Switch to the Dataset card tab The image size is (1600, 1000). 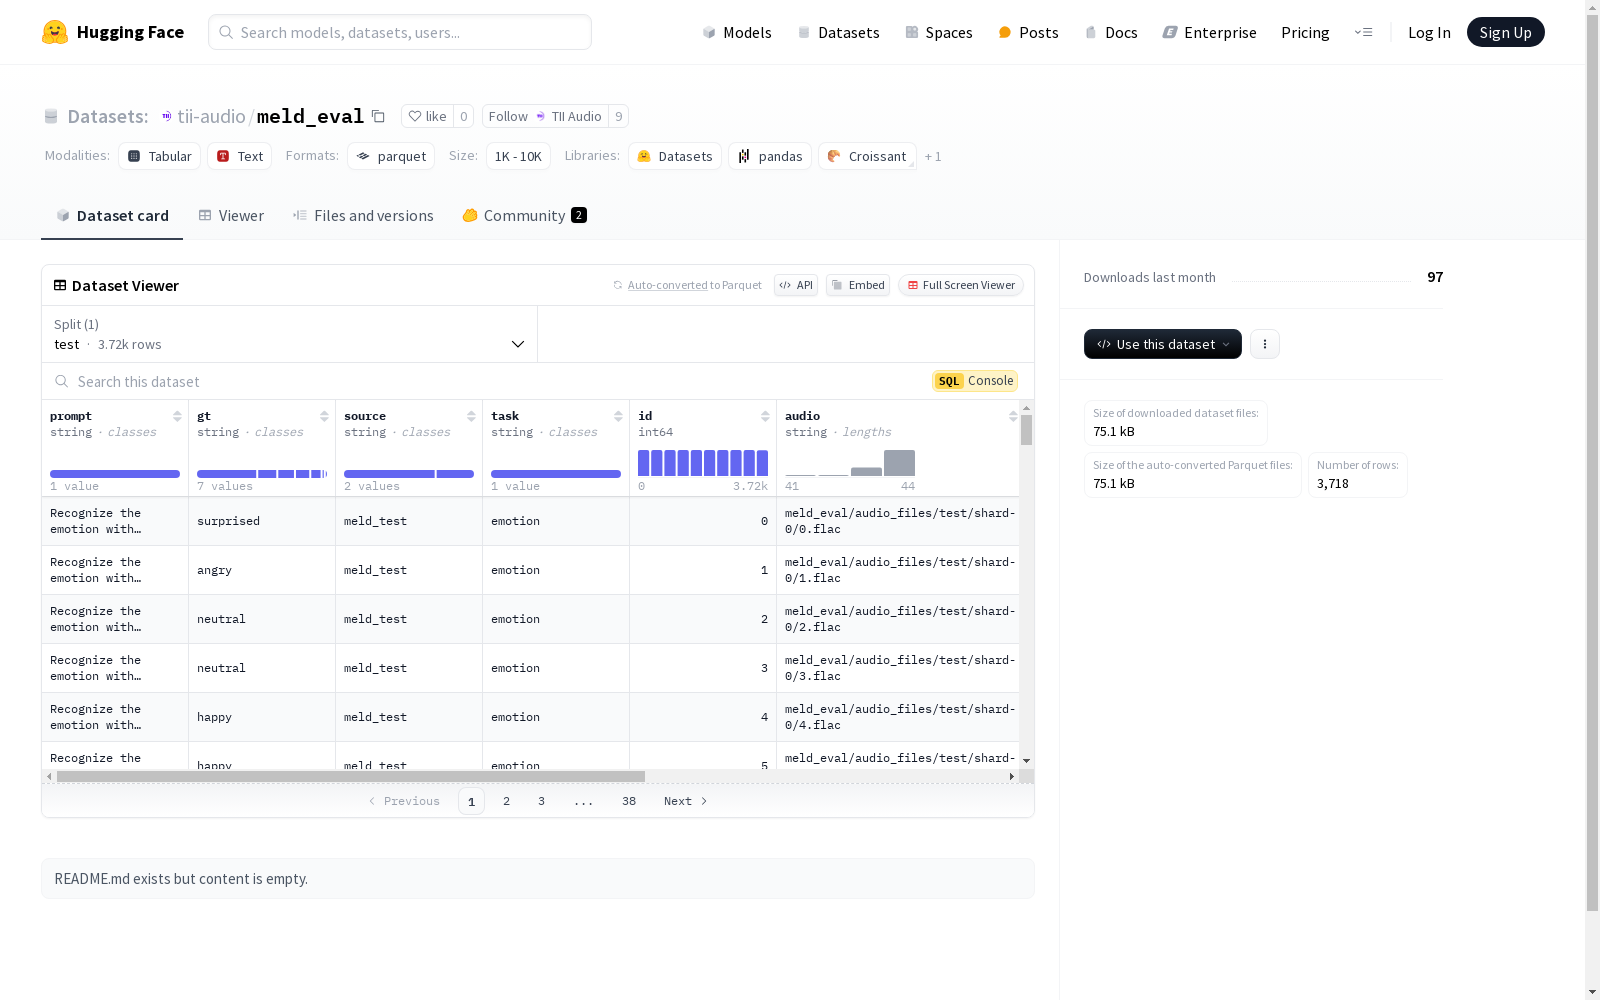point(112,216)
